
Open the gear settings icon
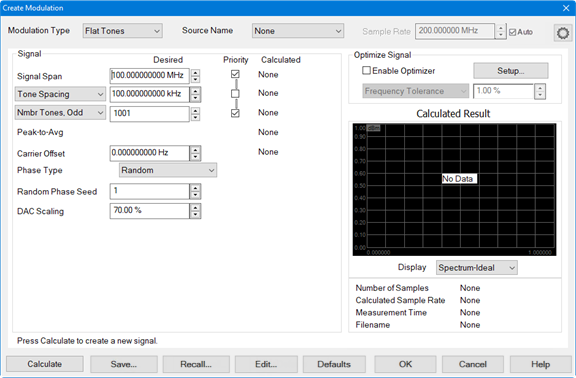pyautogui.click(x=562, y=33)
